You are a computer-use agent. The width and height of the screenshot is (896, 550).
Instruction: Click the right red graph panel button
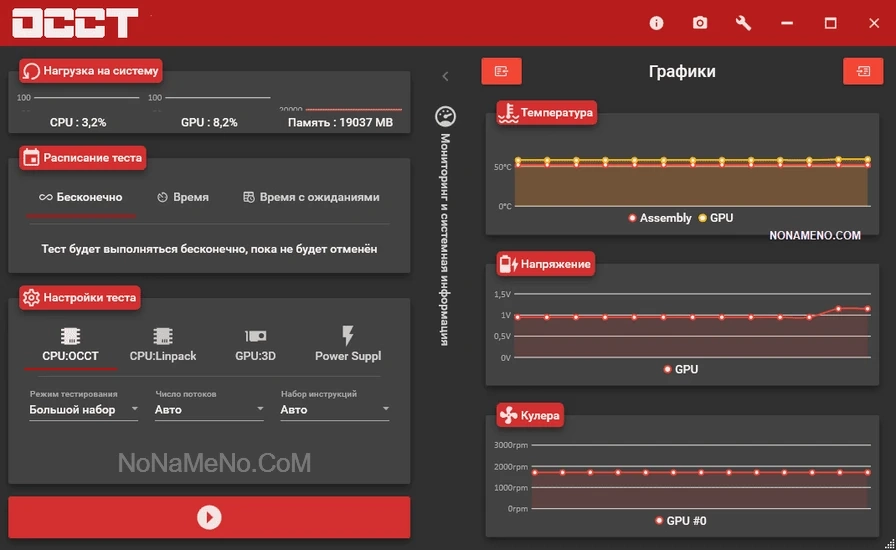(862, 71)
